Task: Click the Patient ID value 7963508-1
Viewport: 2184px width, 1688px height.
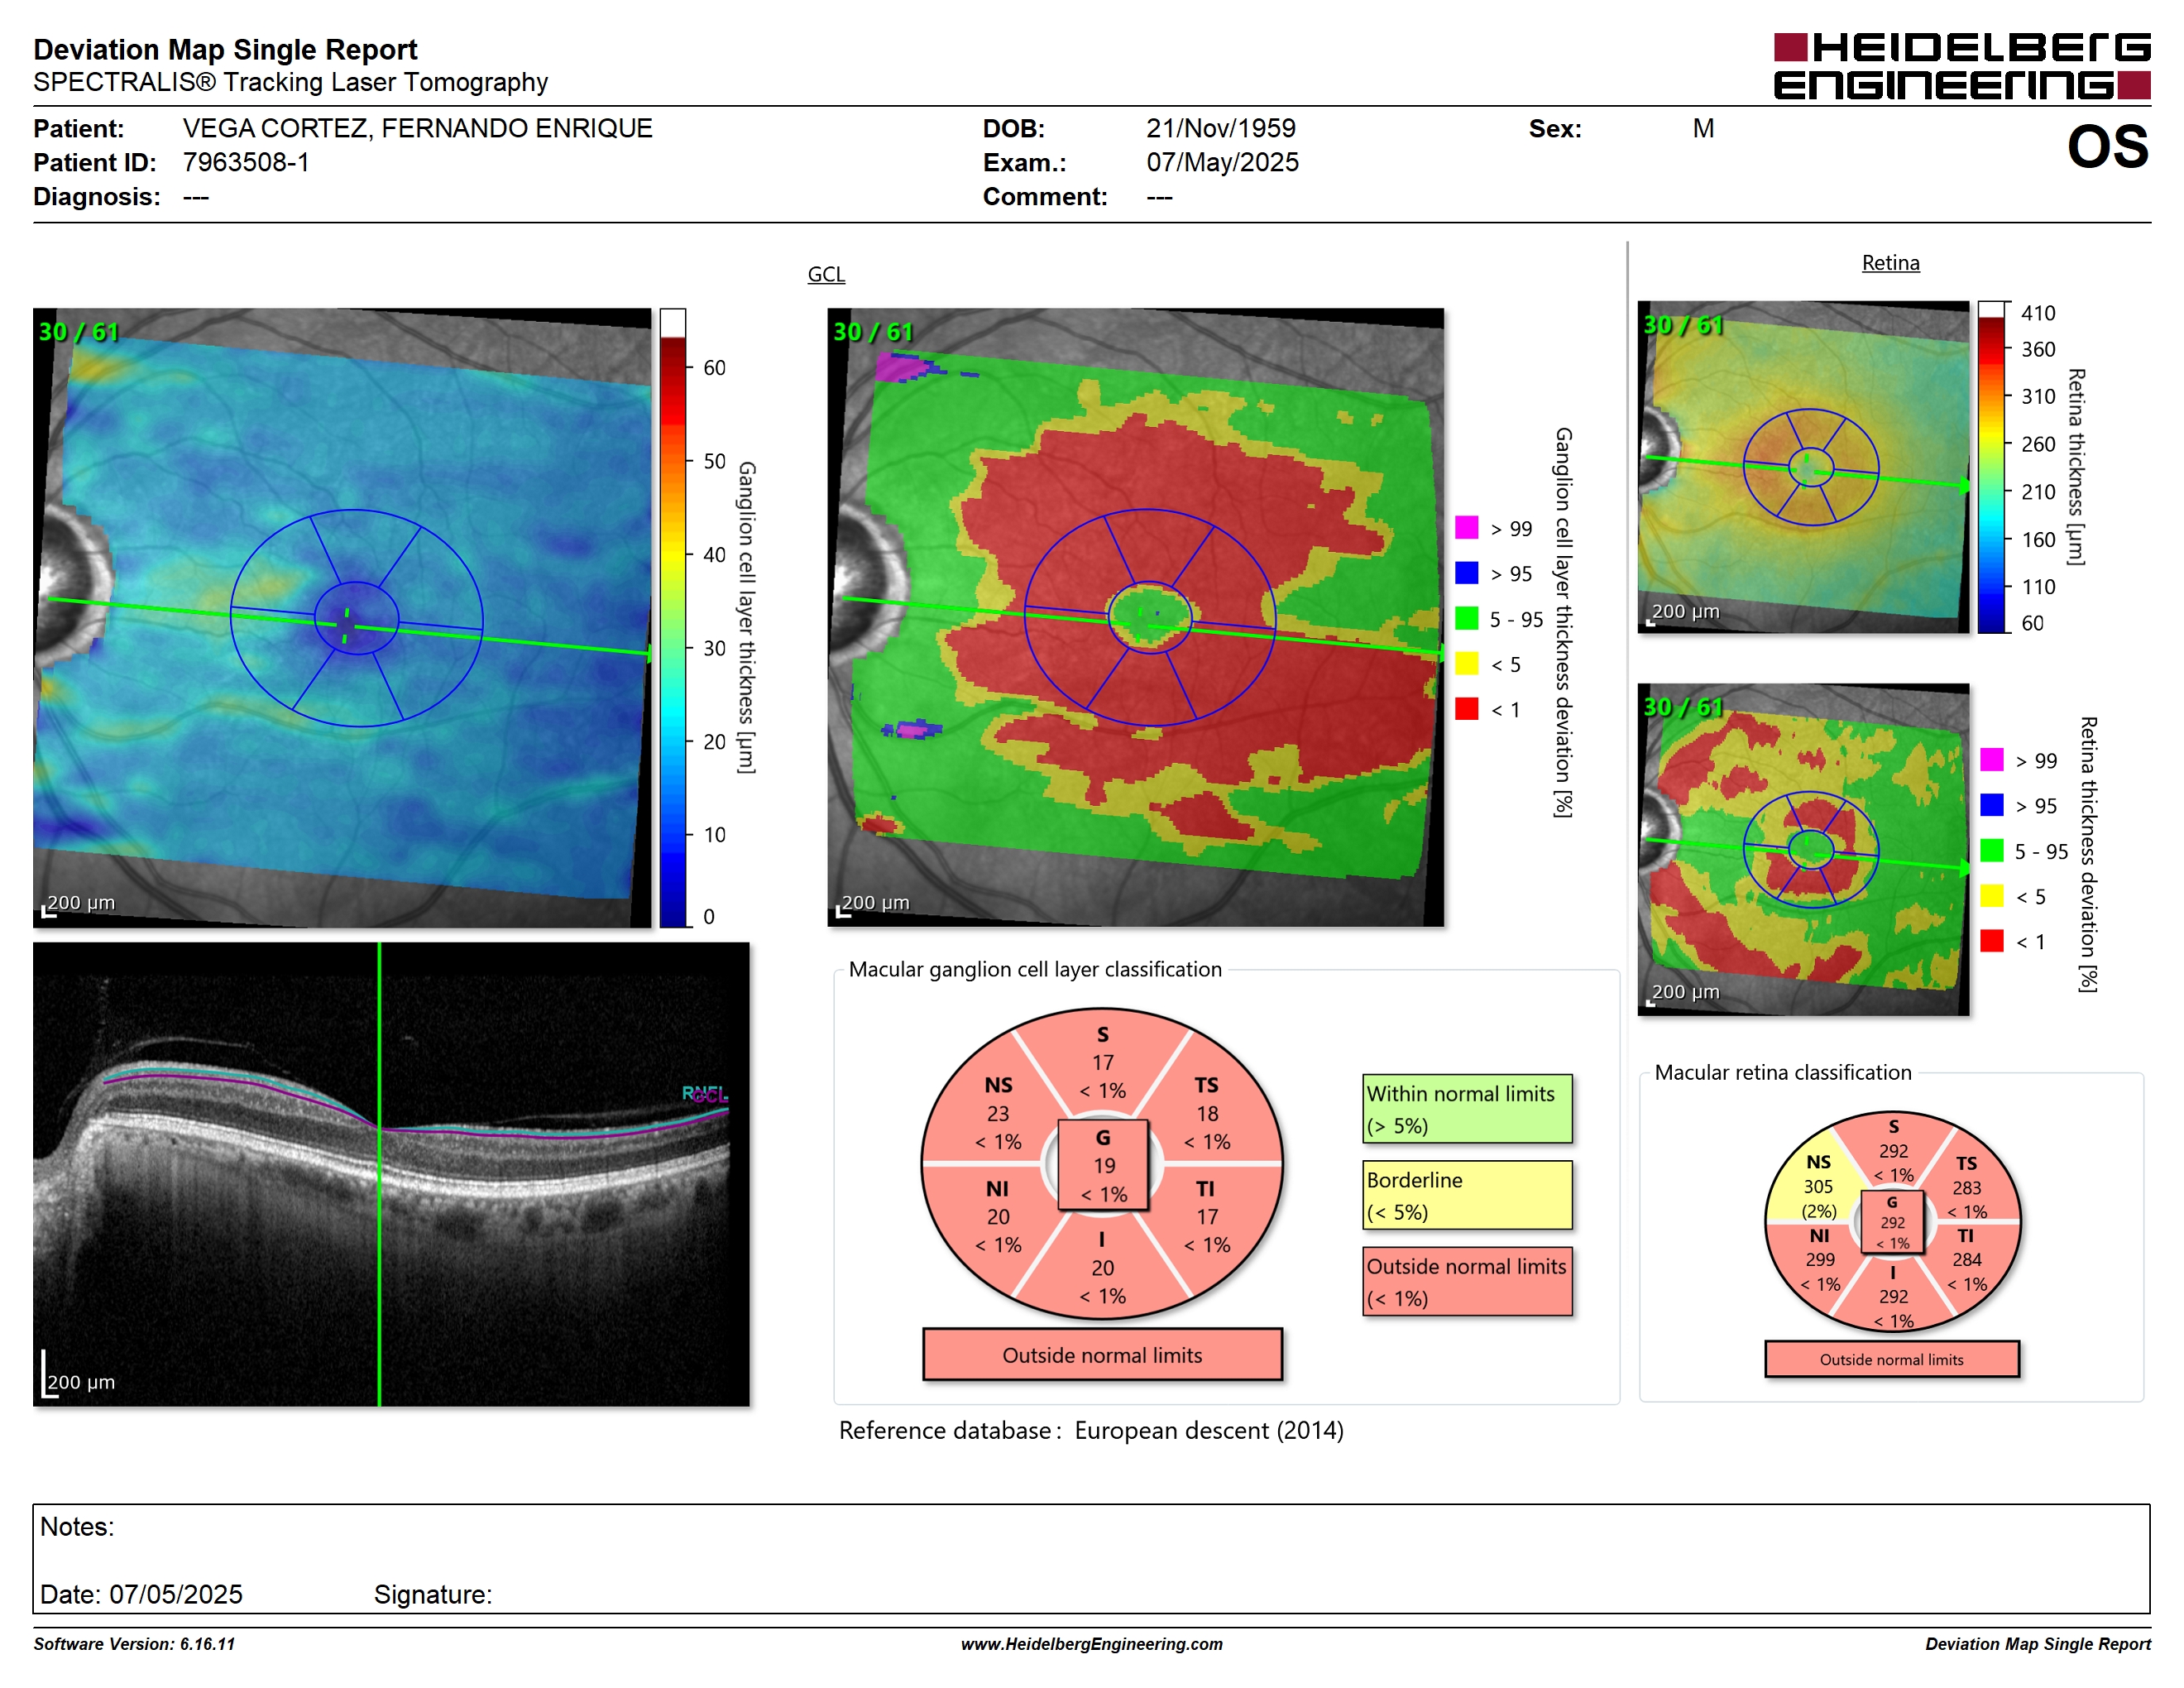Action: (x=246, y=162)
